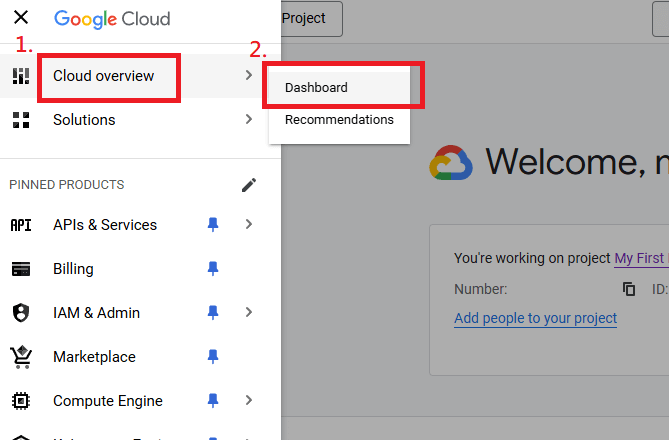
Task: Click Add people to your project link
Action: click(x=535, y=318)
